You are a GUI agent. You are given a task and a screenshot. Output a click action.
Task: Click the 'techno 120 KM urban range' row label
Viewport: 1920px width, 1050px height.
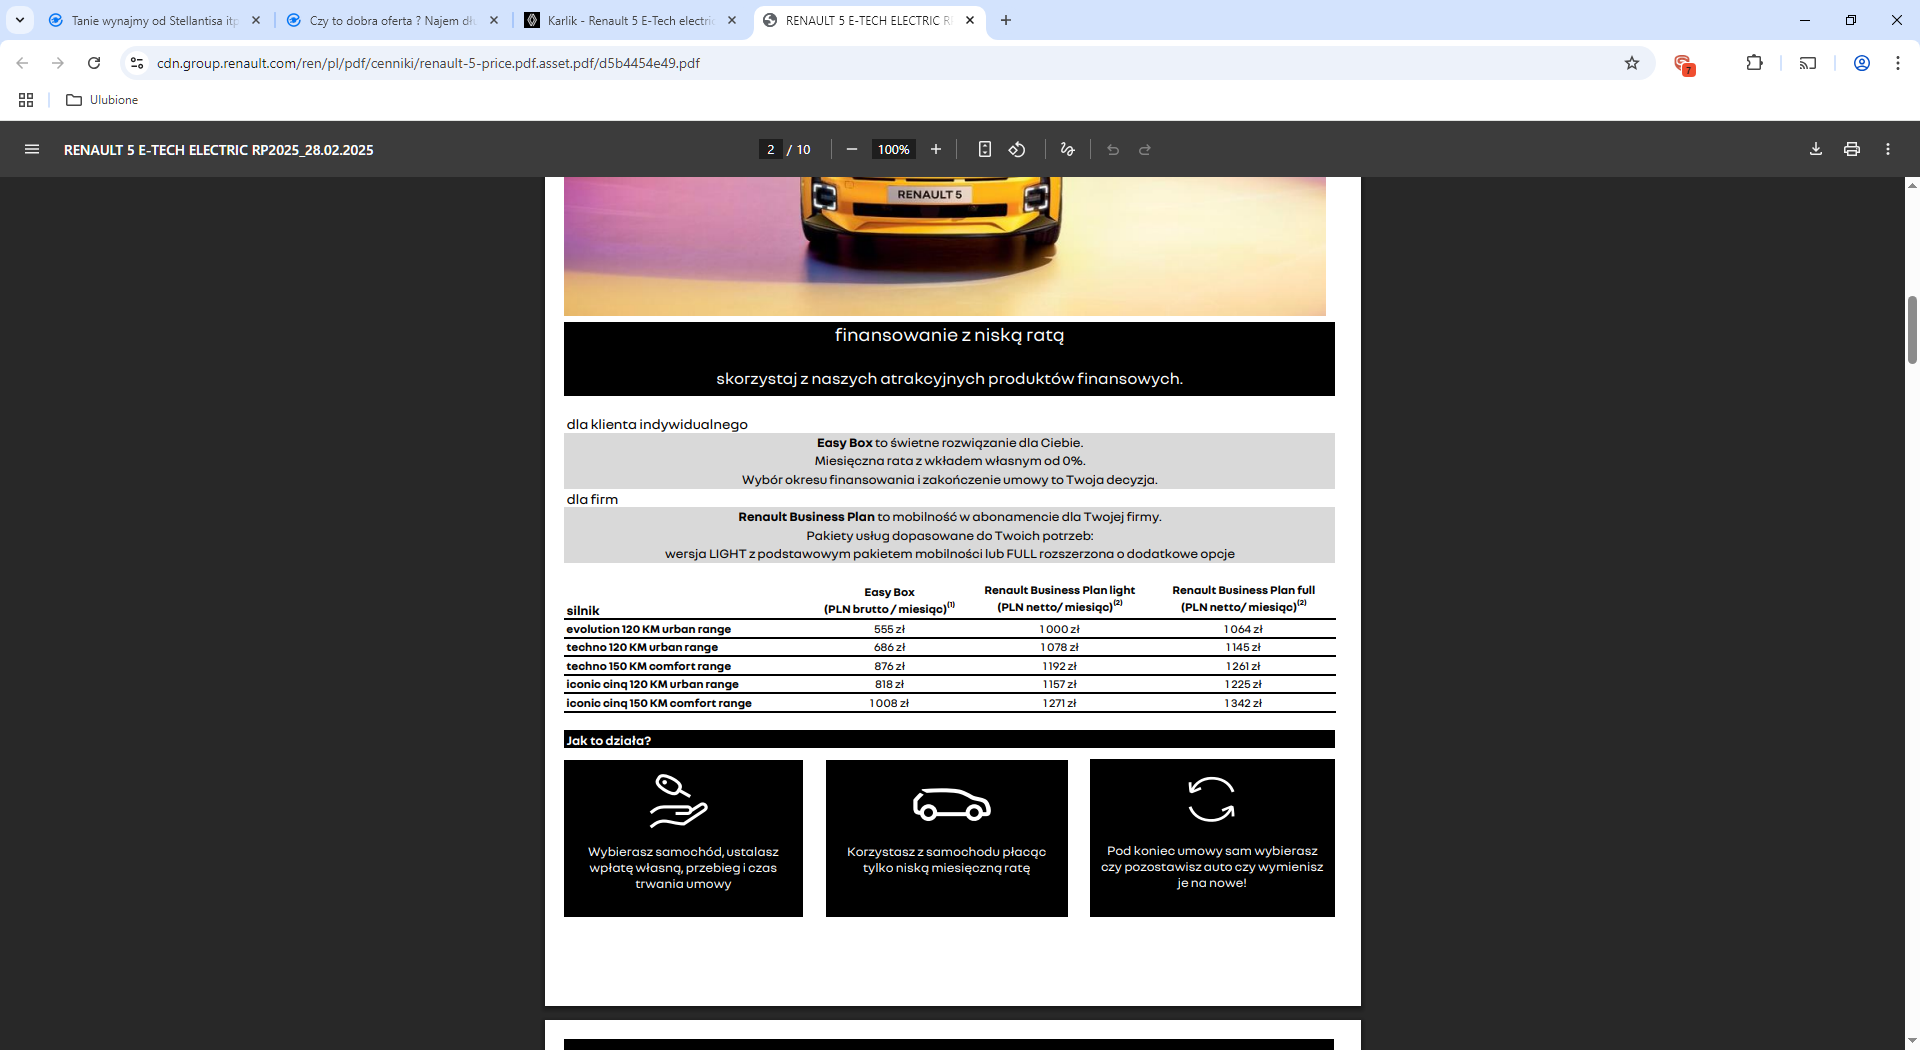tap(642, 647)
